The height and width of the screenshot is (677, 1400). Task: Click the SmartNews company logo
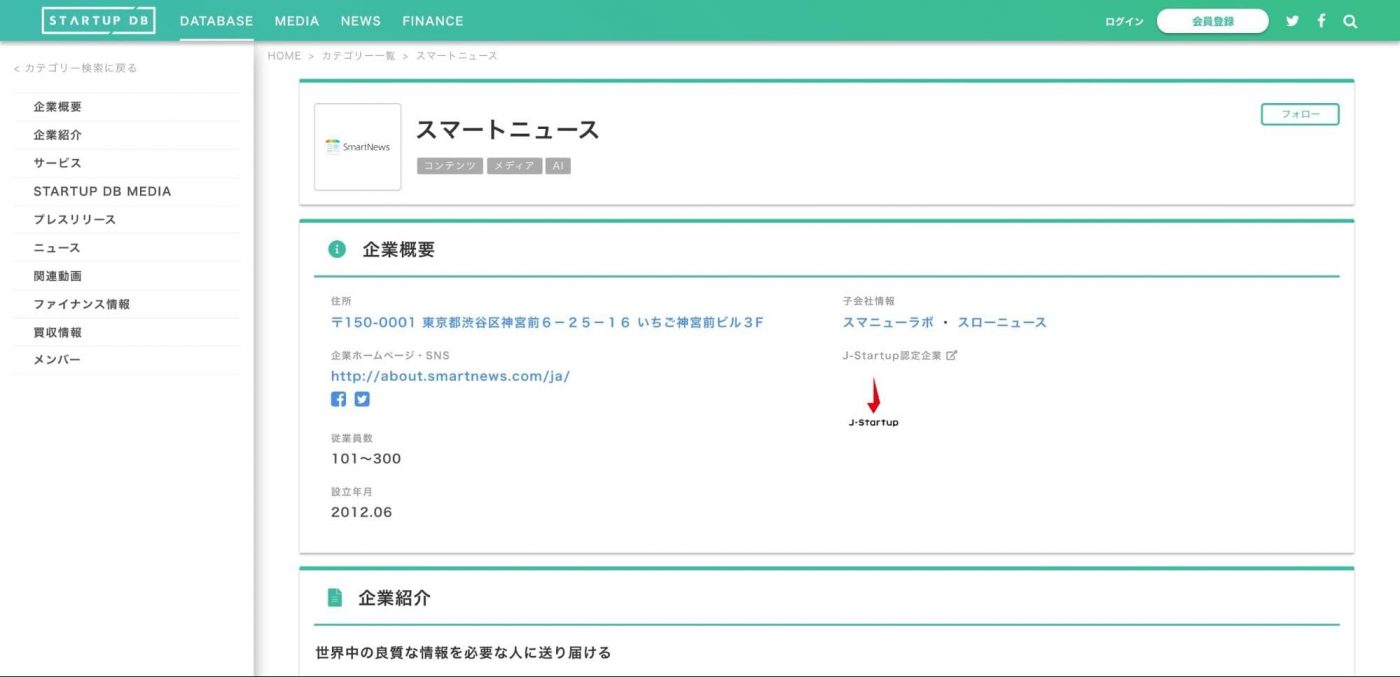tap(357, 146)
